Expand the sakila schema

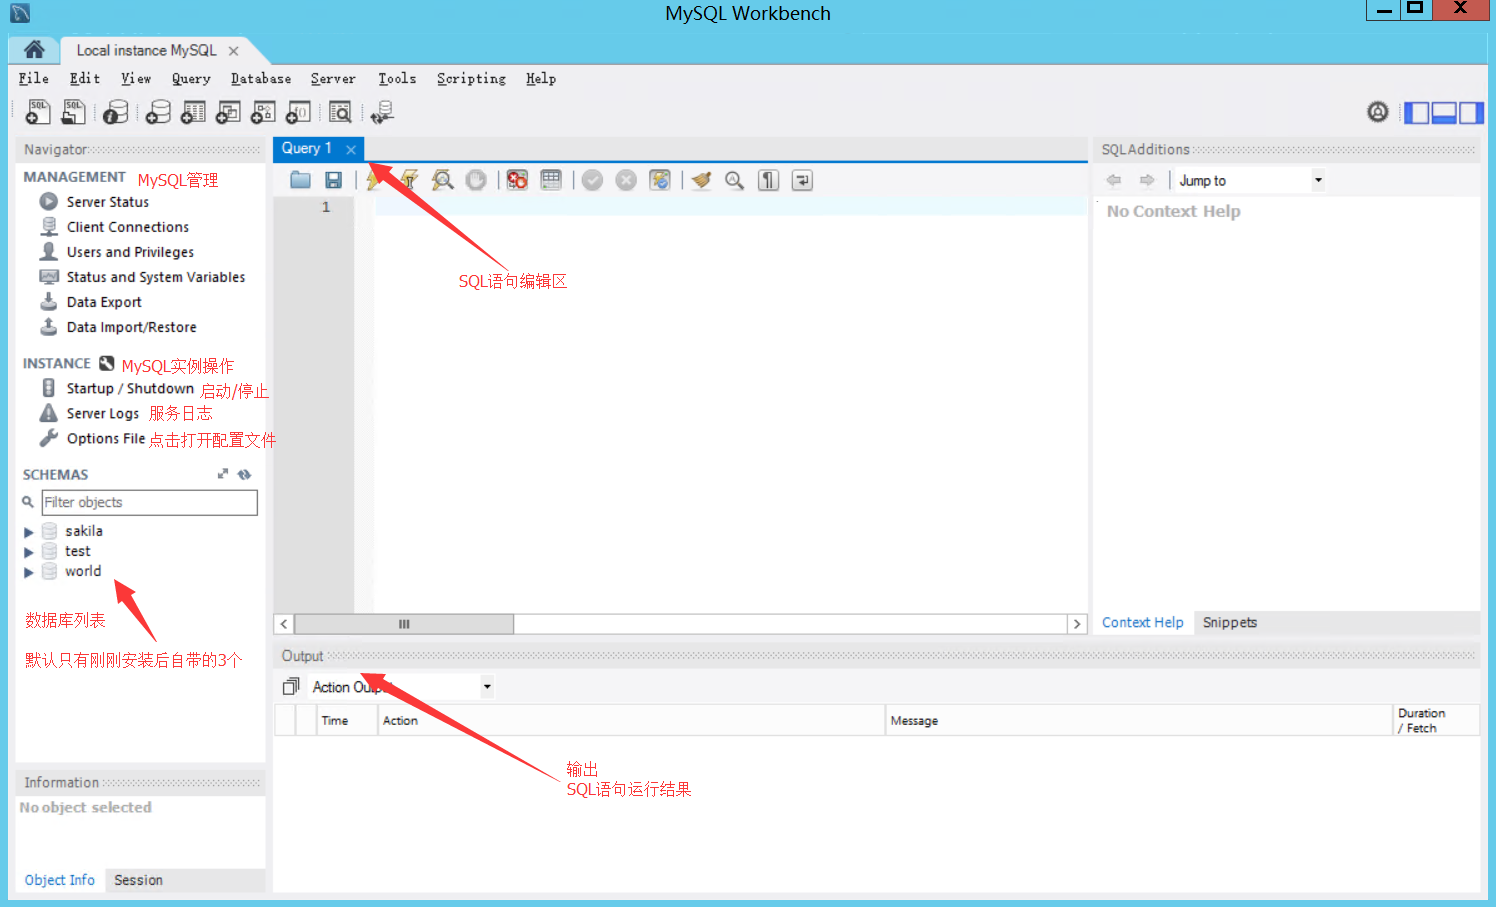pos(29,532)
